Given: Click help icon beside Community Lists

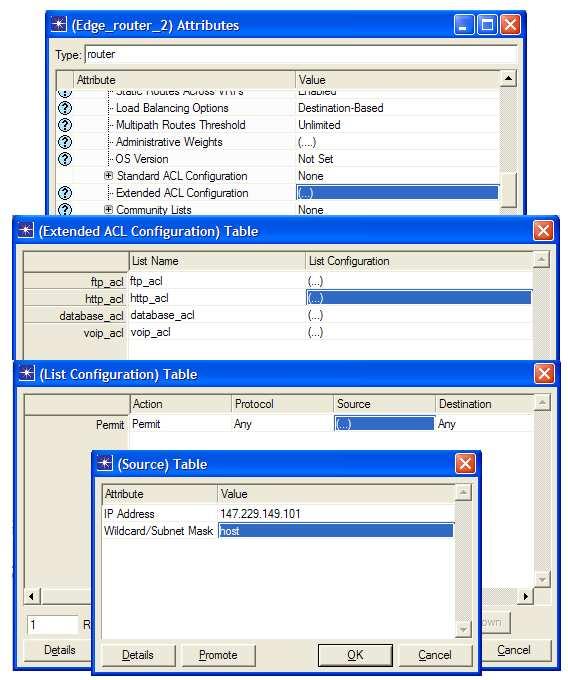Looking at the screenshot, I should (65, 210).
